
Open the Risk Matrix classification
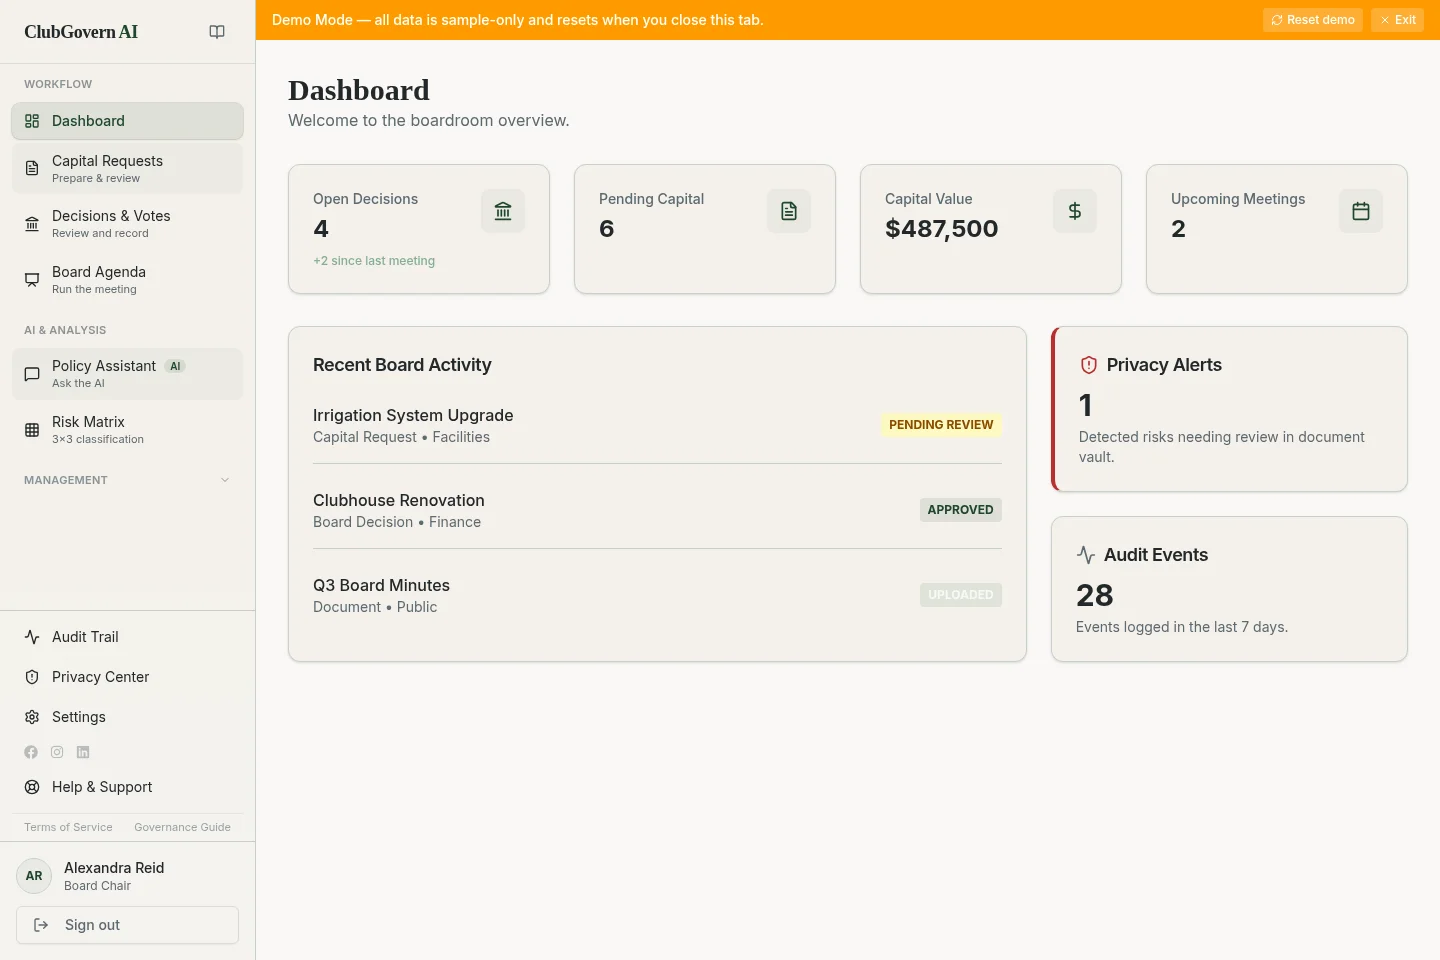(128, 430)
